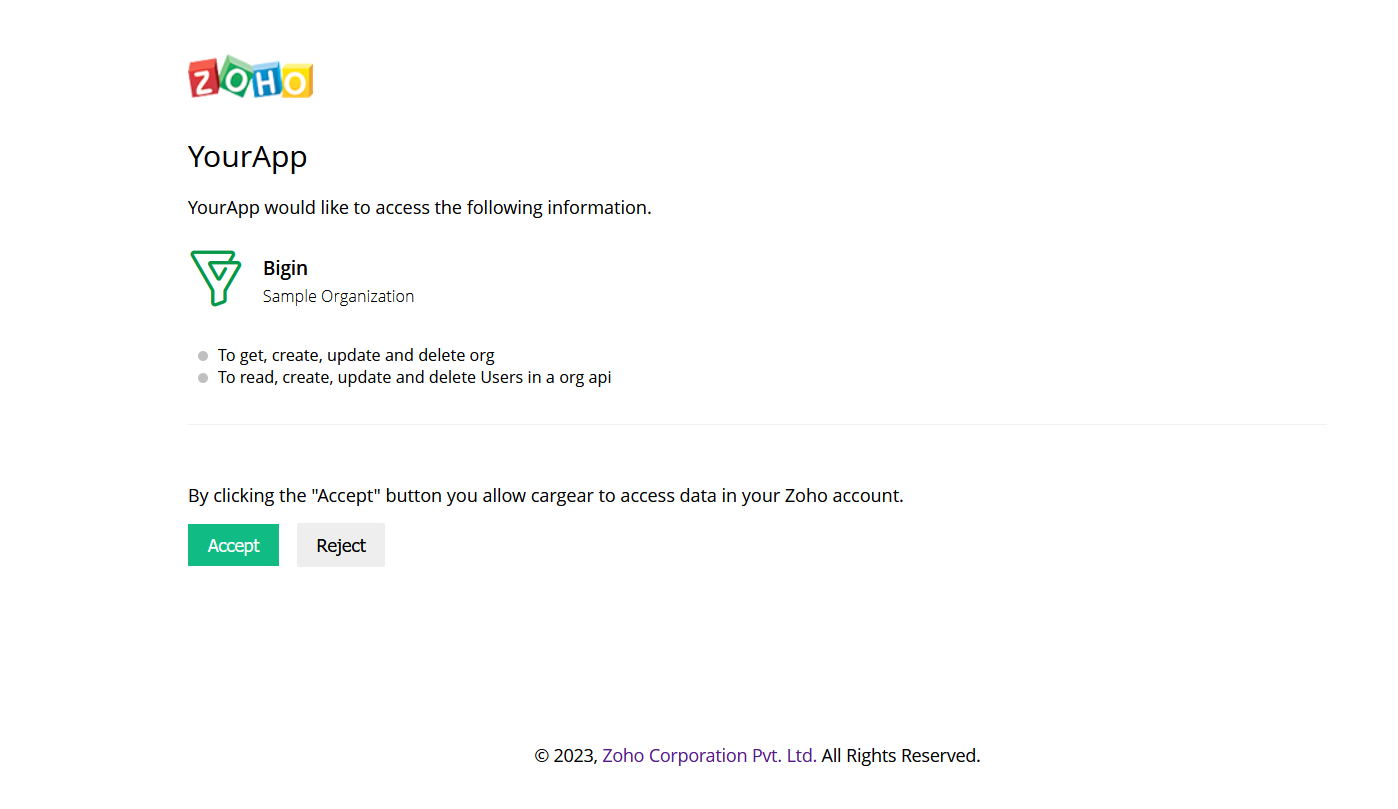
Task: Click "To get, create, update and delete org"
Action: pos(356,355)
